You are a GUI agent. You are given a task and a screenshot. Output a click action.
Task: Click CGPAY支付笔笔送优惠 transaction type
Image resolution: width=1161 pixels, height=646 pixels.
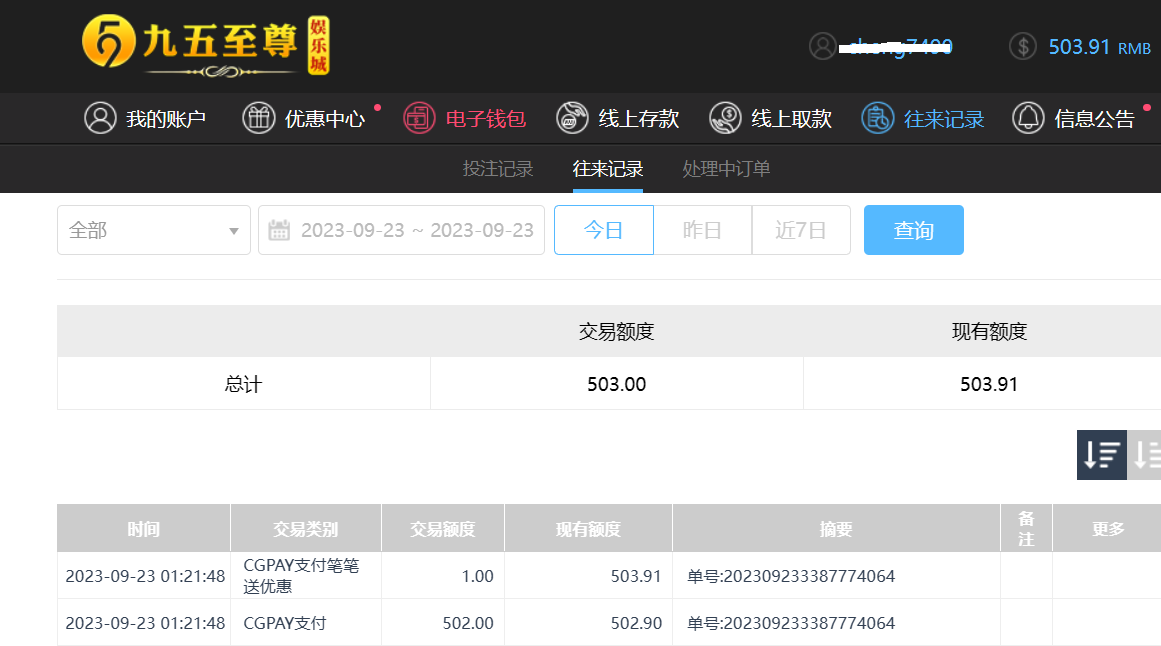pos(301,576)
